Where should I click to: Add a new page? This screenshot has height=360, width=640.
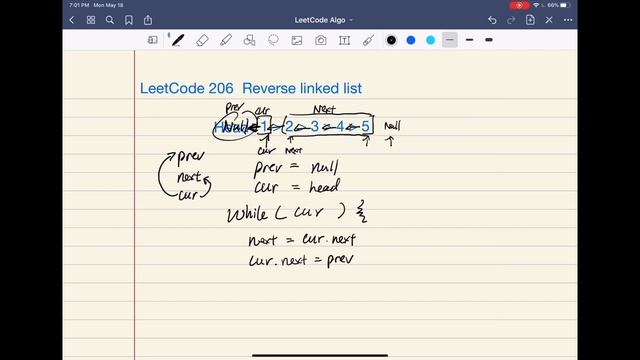[x=530, y=20]
